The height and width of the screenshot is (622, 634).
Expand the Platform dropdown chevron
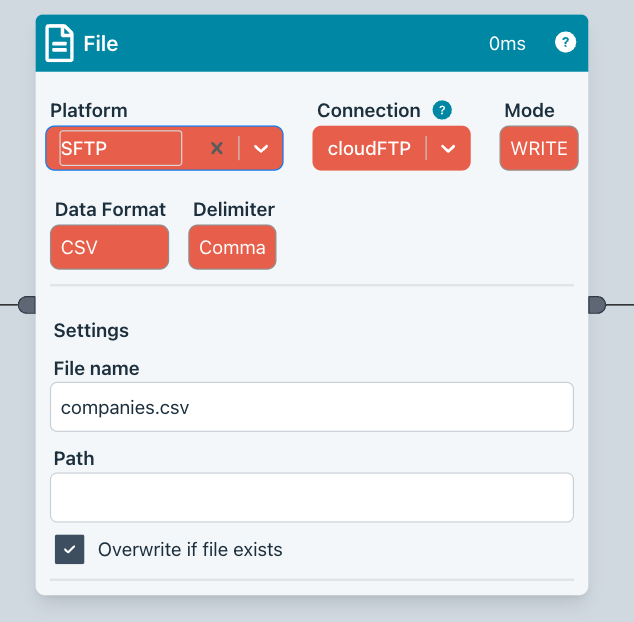(261, 148)
